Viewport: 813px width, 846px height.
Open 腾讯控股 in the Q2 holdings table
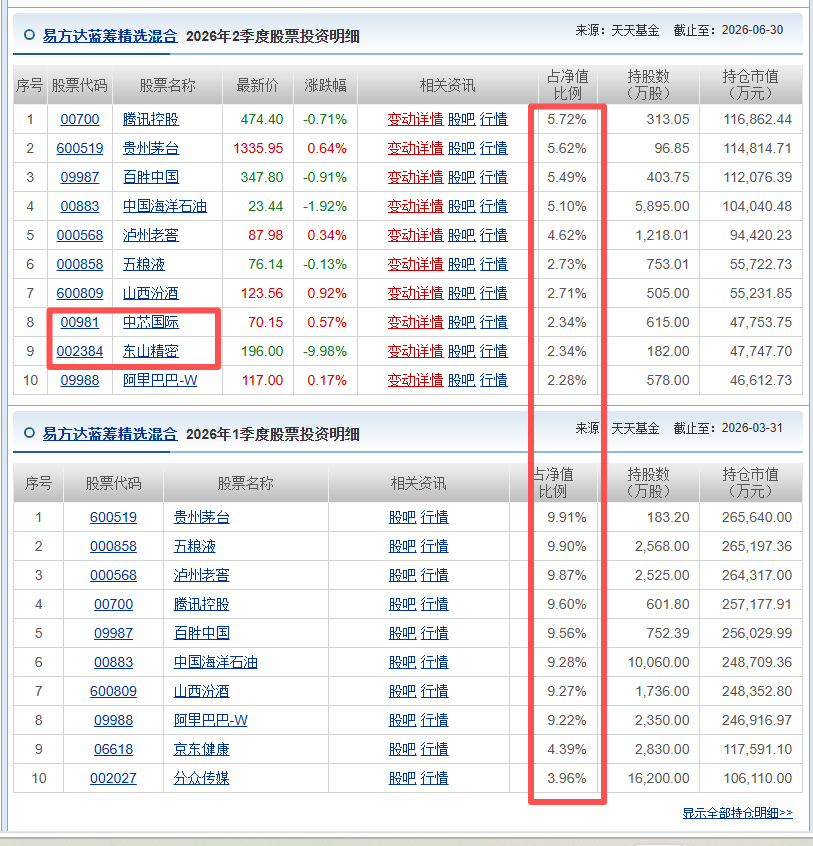pyautogui.click(x=151, y=119)
